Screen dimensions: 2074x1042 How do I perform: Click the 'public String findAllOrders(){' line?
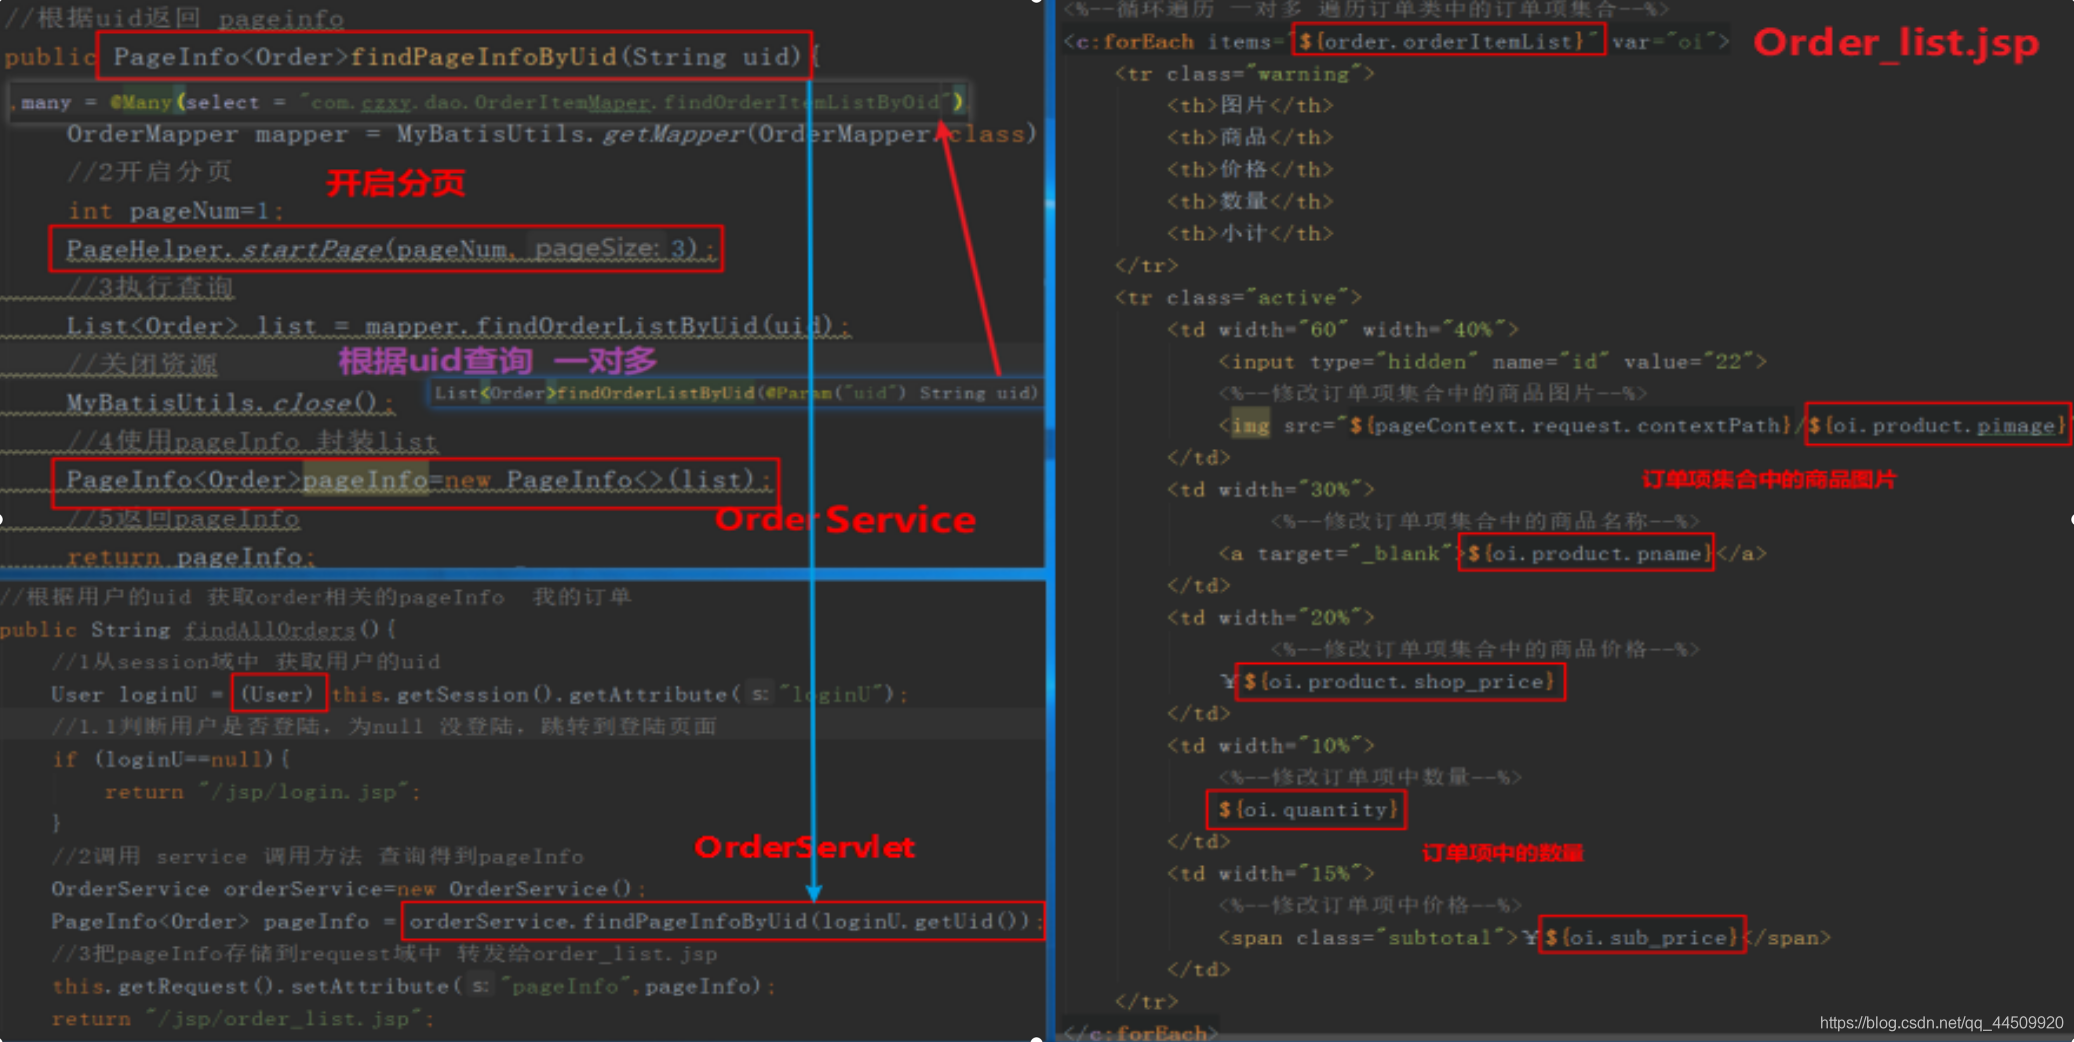[198, 630]
